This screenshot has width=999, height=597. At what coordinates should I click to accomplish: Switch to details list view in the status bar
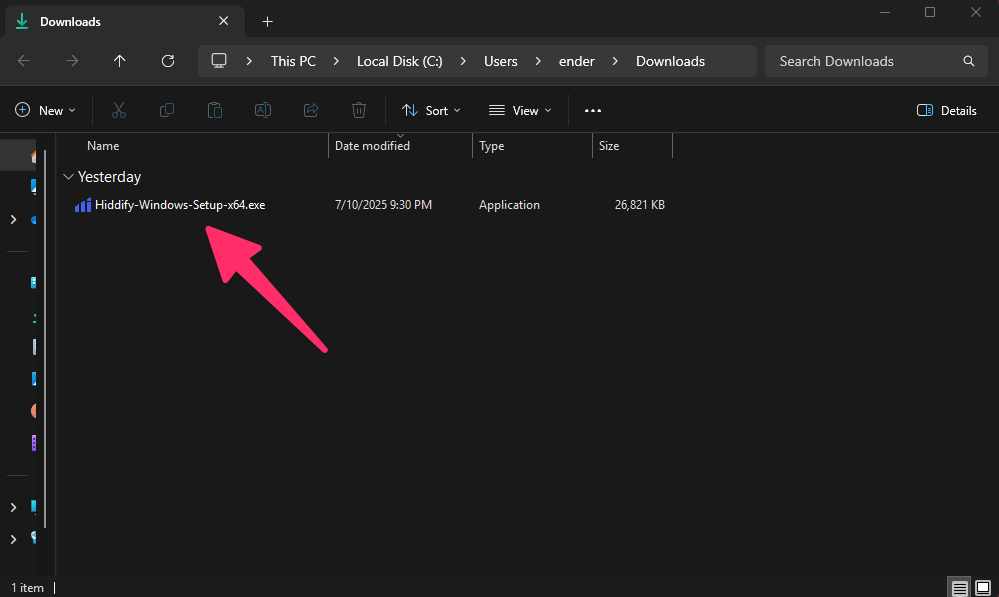point(959,587)
